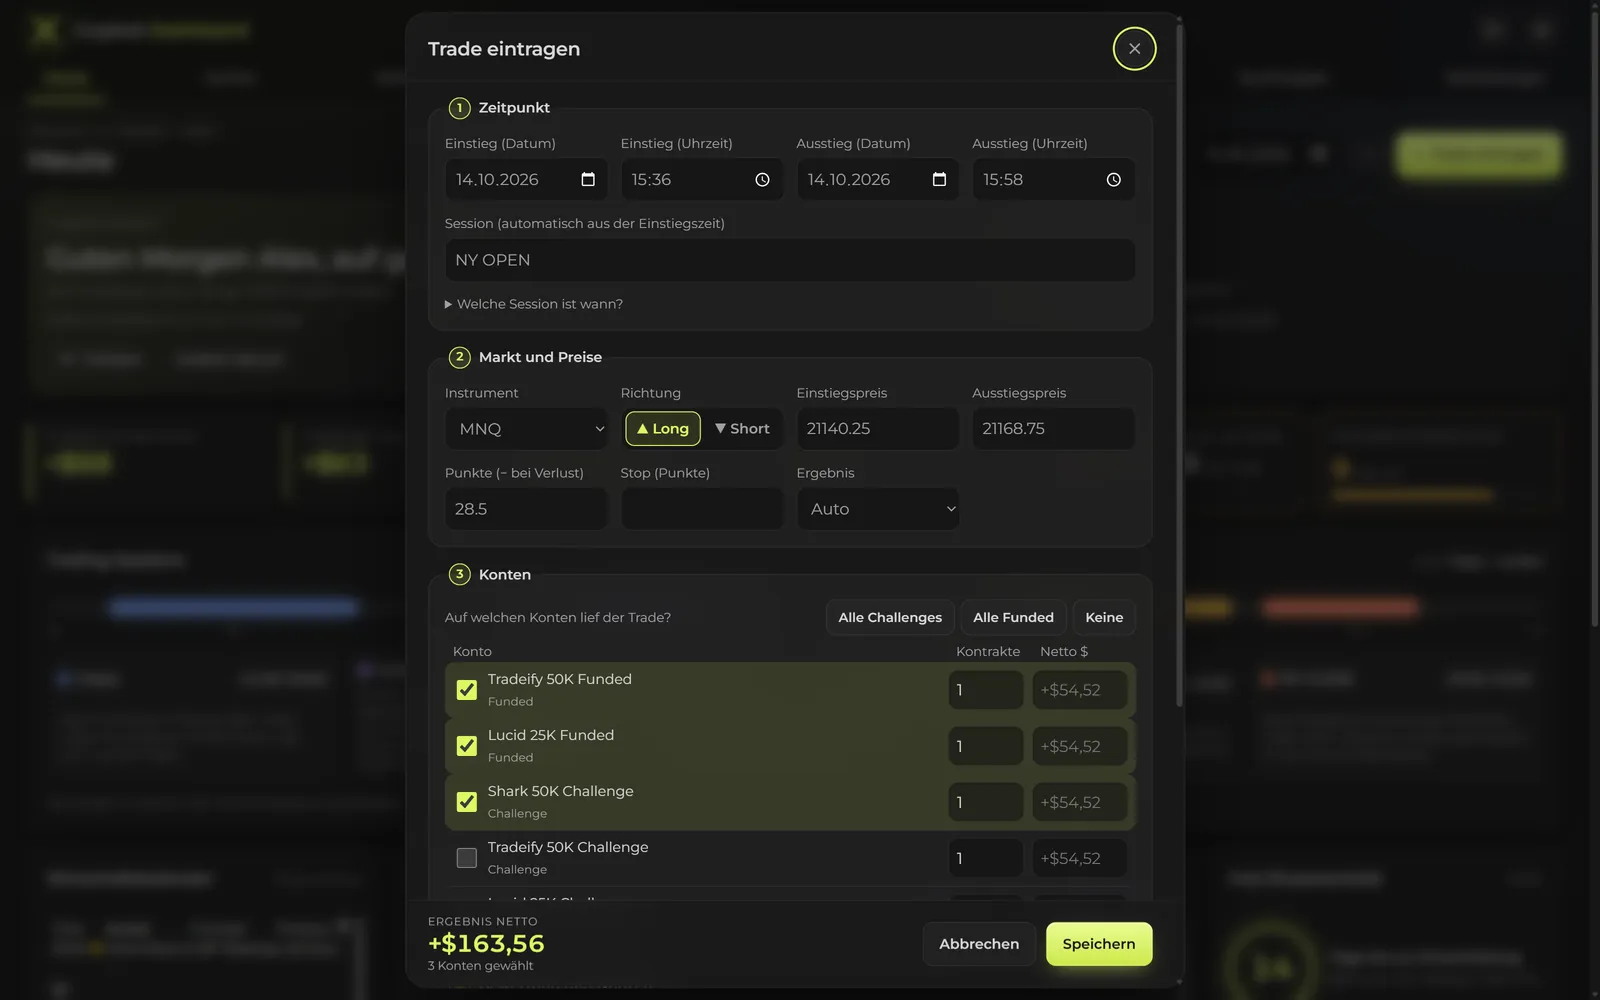Close the Trade eintragen dialog
1600x1000 pixels.
tap(1134, 48)
